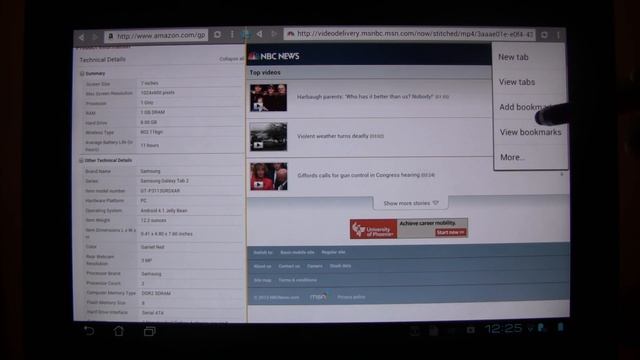The width and height of the screenshot is (640, 360).
Task: Collapse the Summary section
Action: [82, 74]
